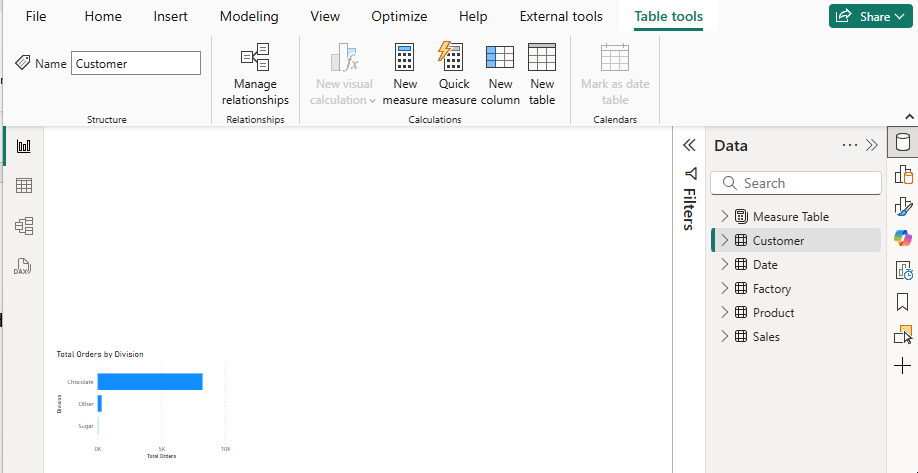918x473 pixels.
Task: Collapse the ribbon with the up chevron
Action: (x=909, y=116)
